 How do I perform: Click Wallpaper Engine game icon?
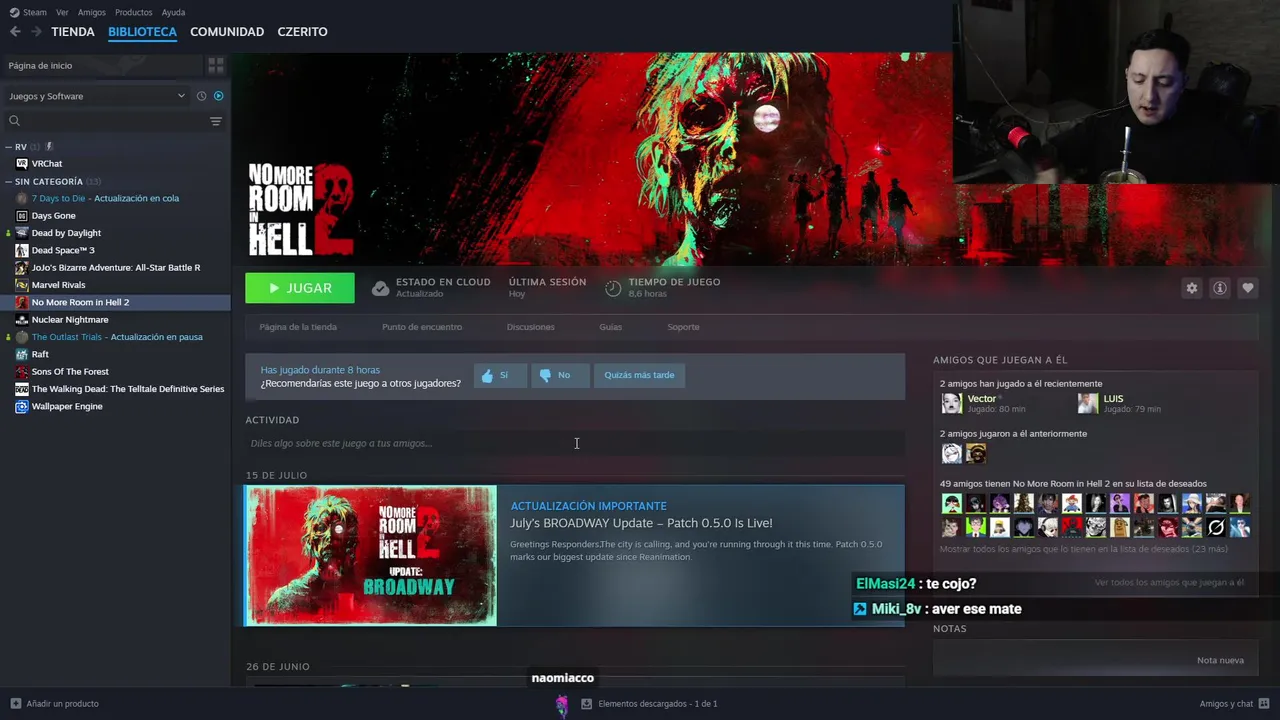click(x=22, y=406)
